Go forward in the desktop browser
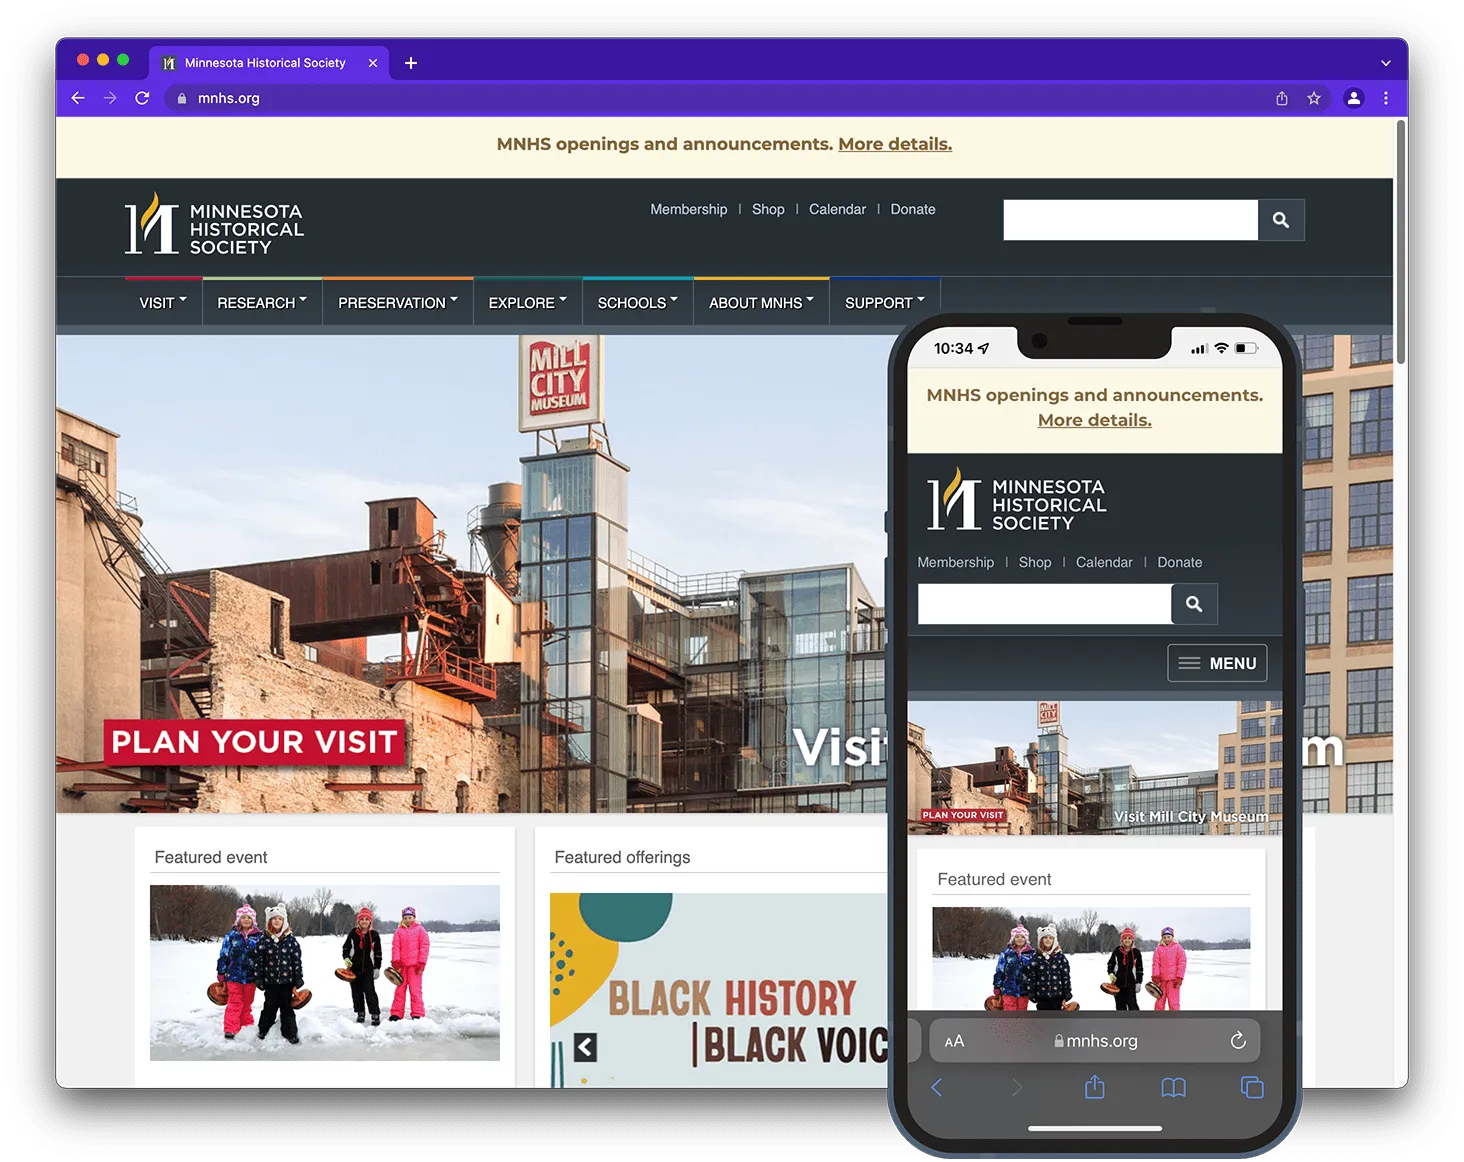The image size is (1464, 1162). pyautogui.click(x=110, y=98)
